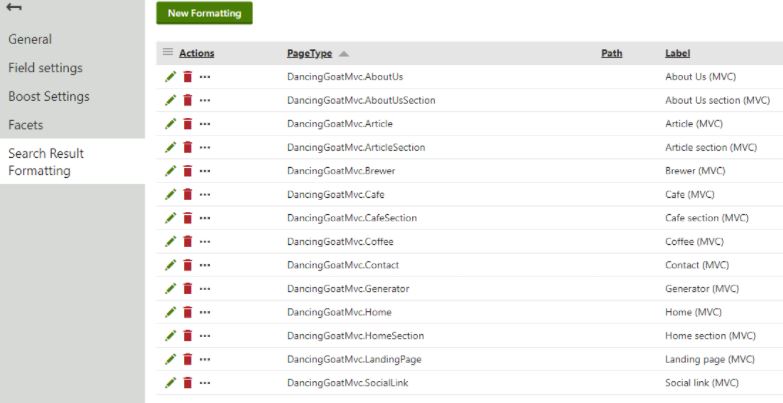Click the DancingGoatMvc.Cafe page type text
783x403 pixels.
tap(336, 194)
